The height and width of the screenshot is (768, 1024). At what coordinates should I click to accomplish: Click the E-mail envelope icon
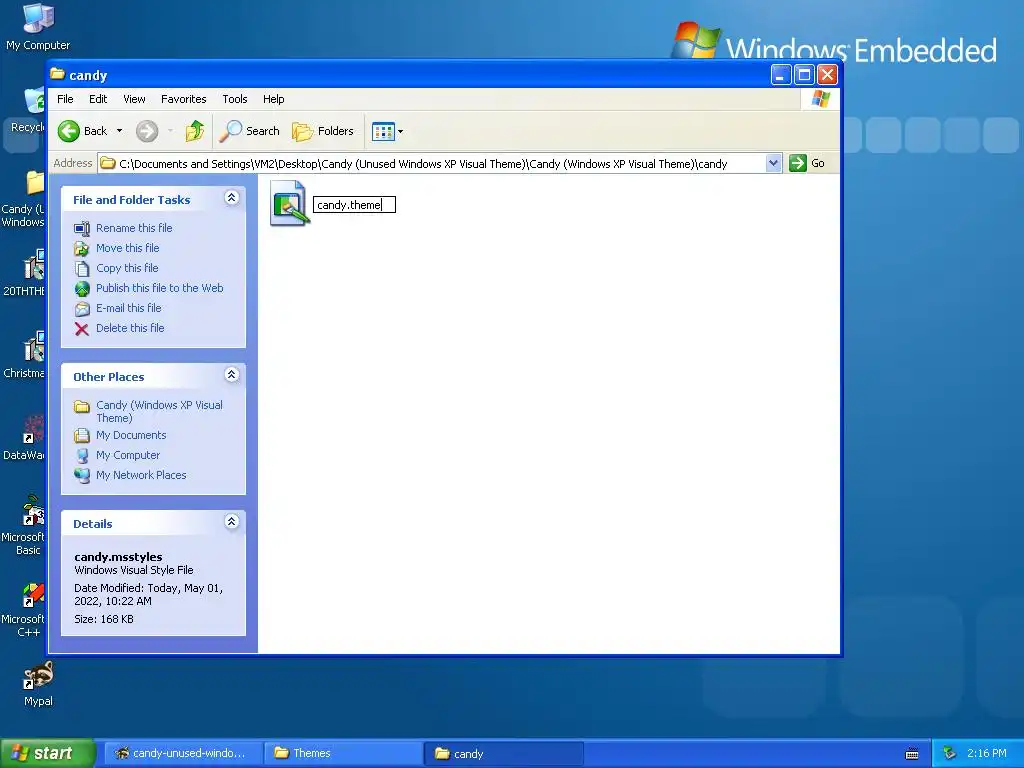[x=82, y=309]
